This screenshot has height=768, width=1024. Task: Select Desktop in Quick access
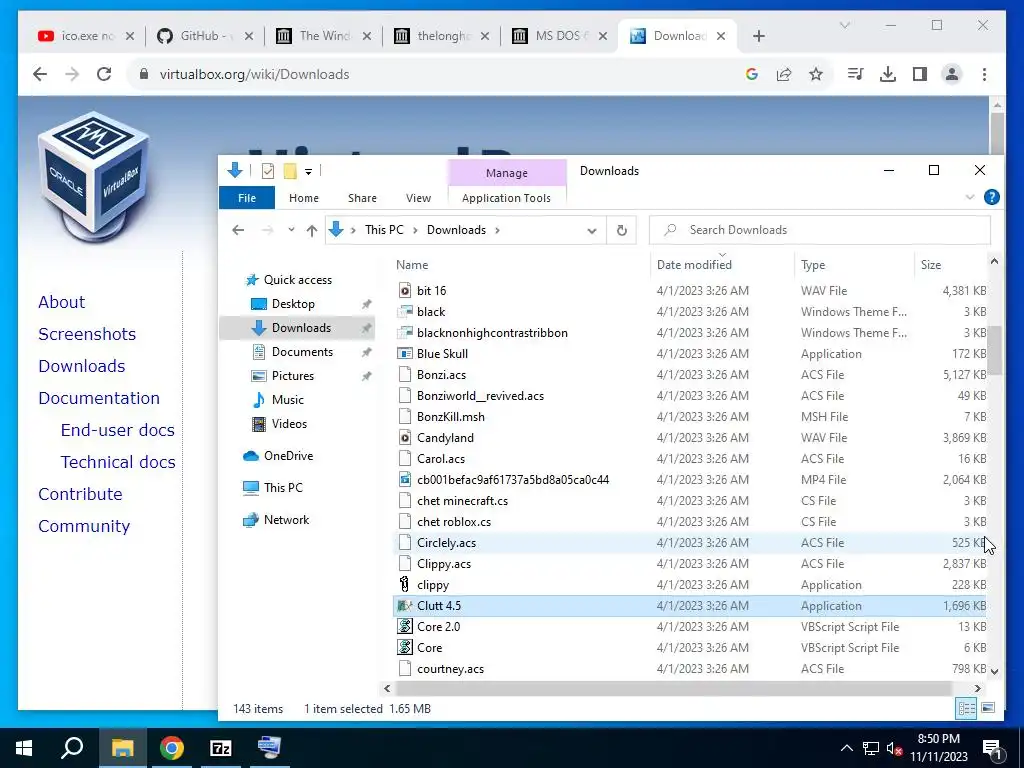click(293, 304)
